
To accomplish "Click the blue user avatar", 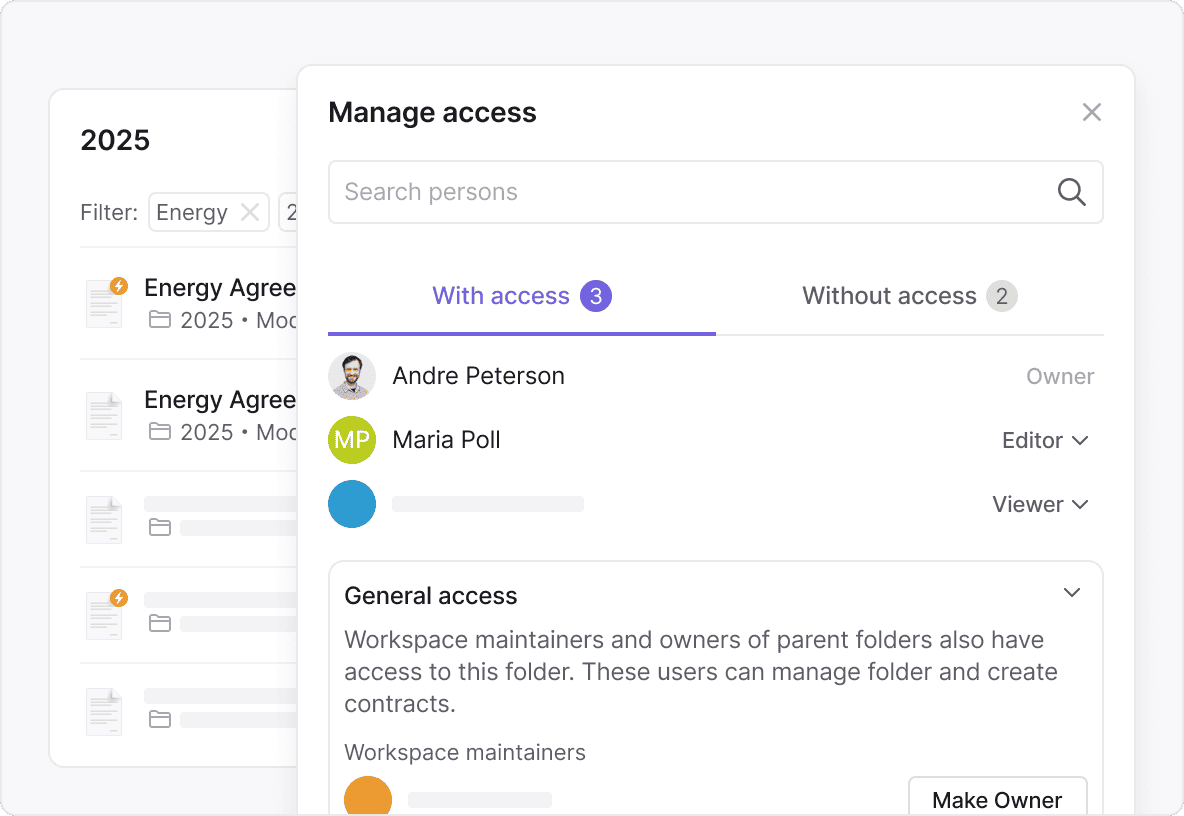I will pos(352,504).
